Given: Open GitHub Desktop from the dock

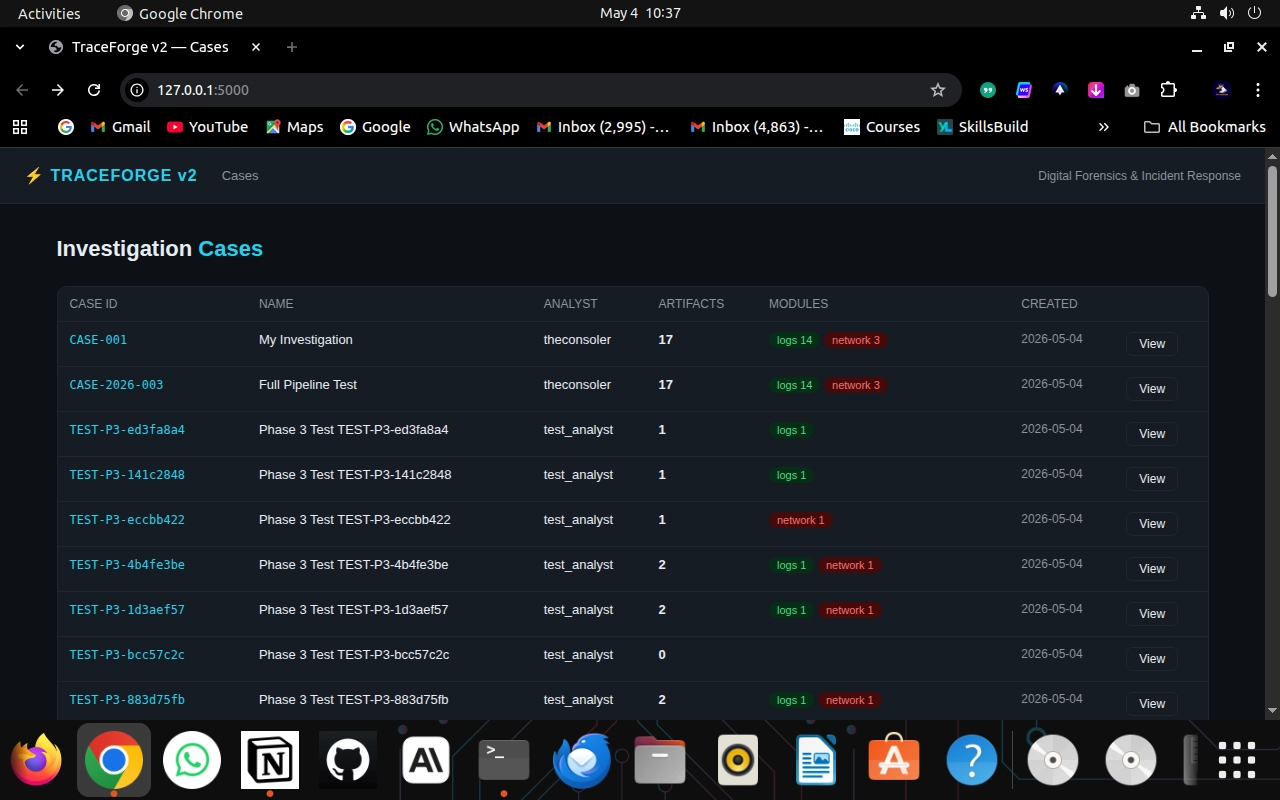Looking at the screenshot, I should tap(348, 760).
